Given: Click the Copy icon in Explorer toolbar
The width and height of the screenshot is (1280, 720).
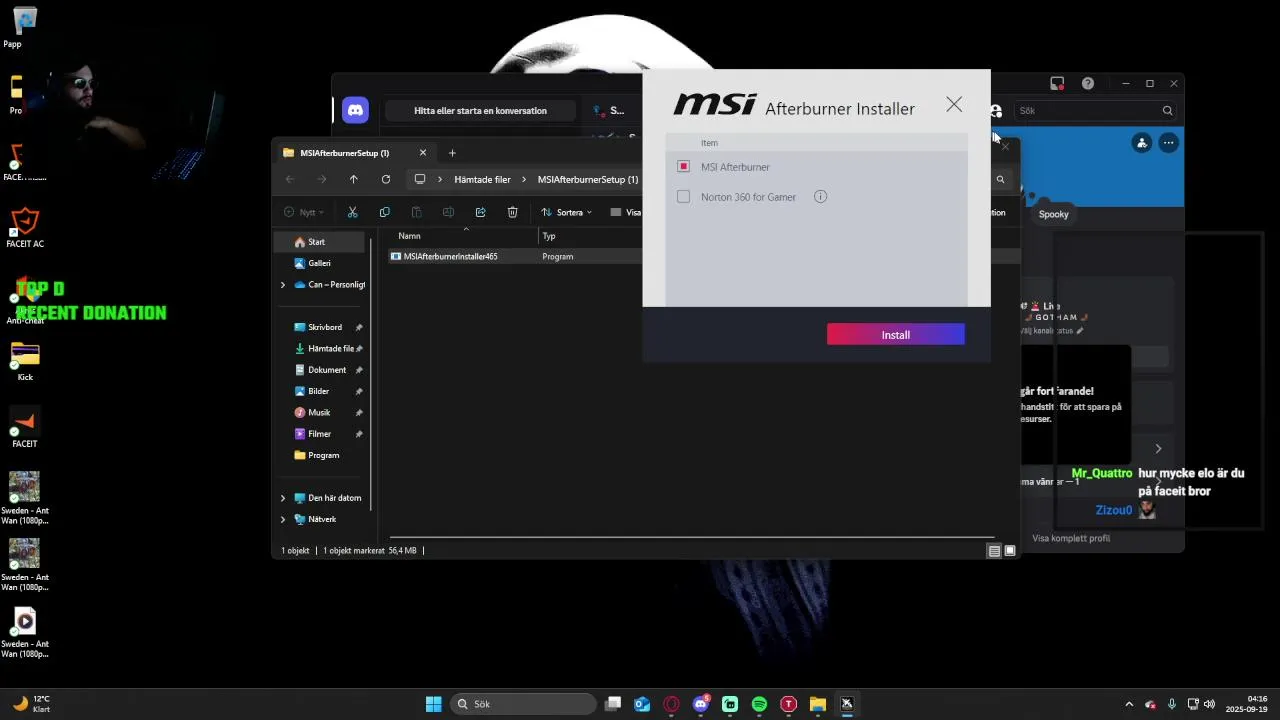Looking at the screenshot, I should click(384, 212).
